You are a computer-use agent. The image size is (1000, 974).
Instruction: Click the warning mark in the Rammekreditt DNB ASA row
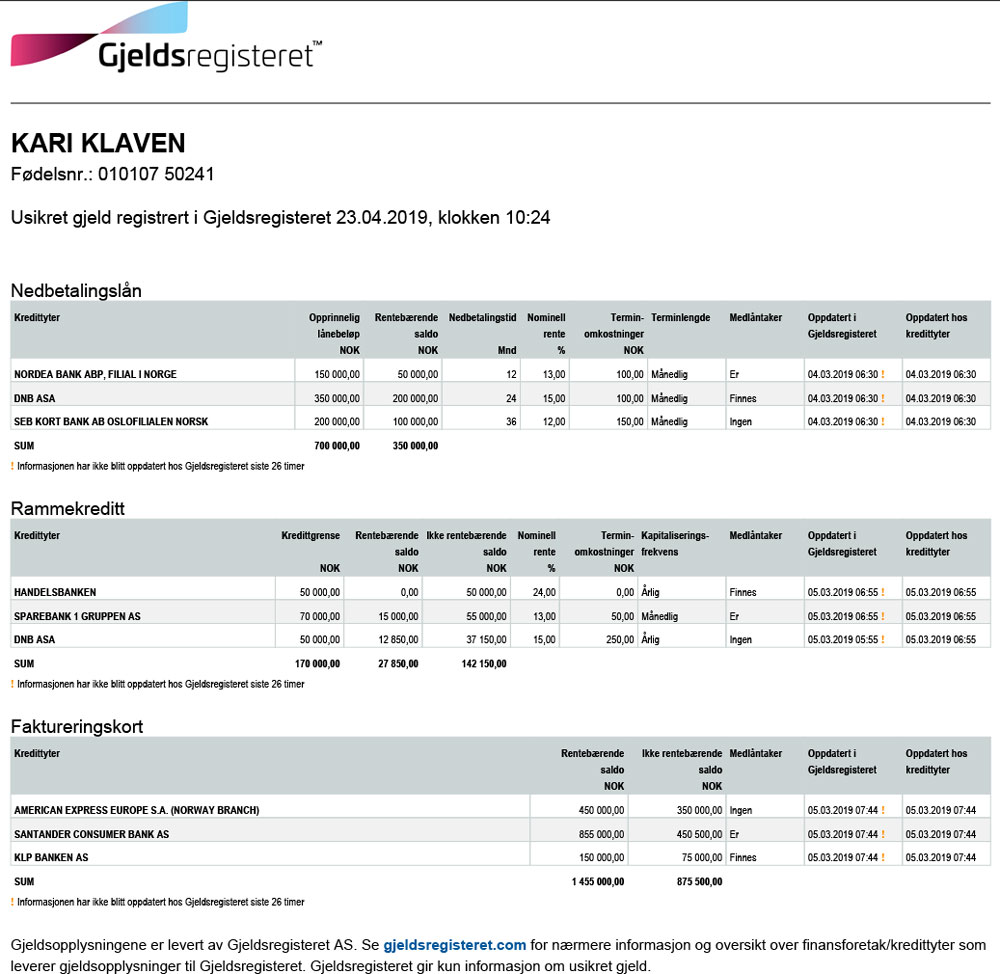[883, 640]
